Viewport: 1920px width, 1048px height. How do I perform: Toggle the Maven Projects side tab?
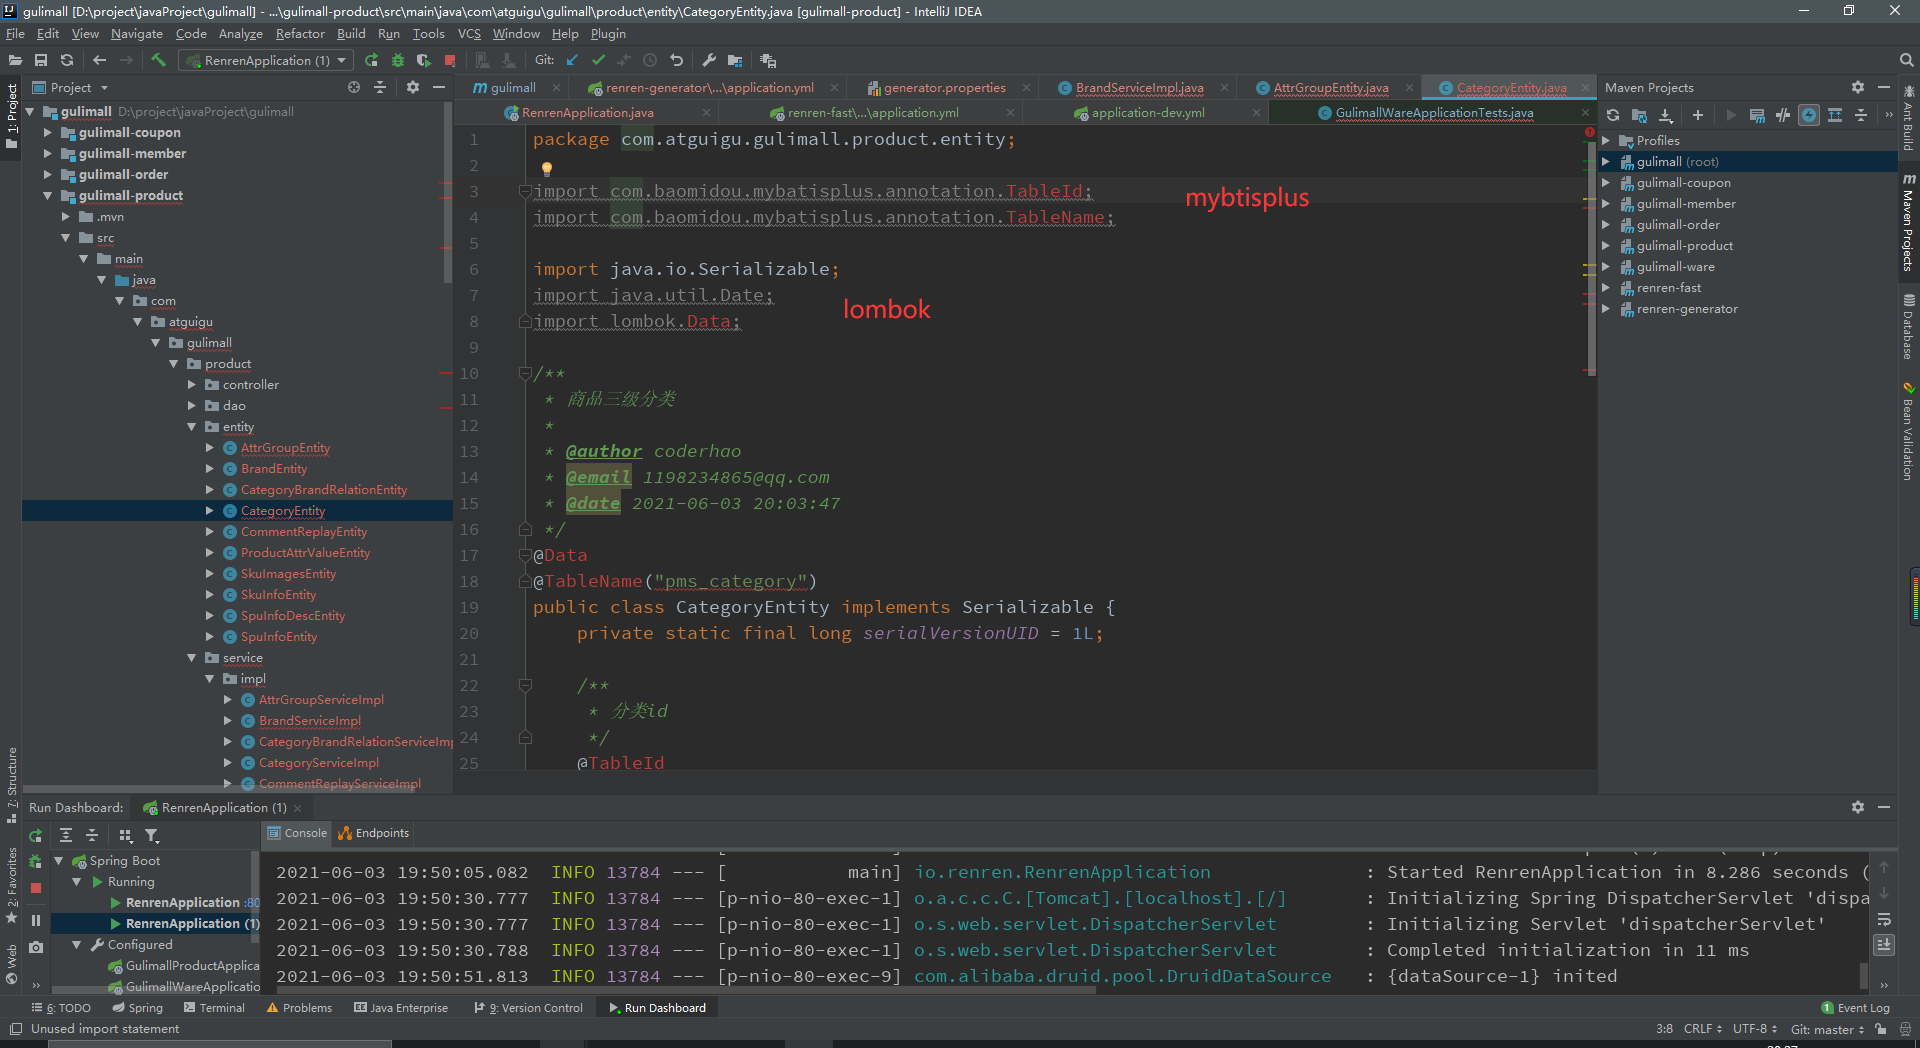1908,222
